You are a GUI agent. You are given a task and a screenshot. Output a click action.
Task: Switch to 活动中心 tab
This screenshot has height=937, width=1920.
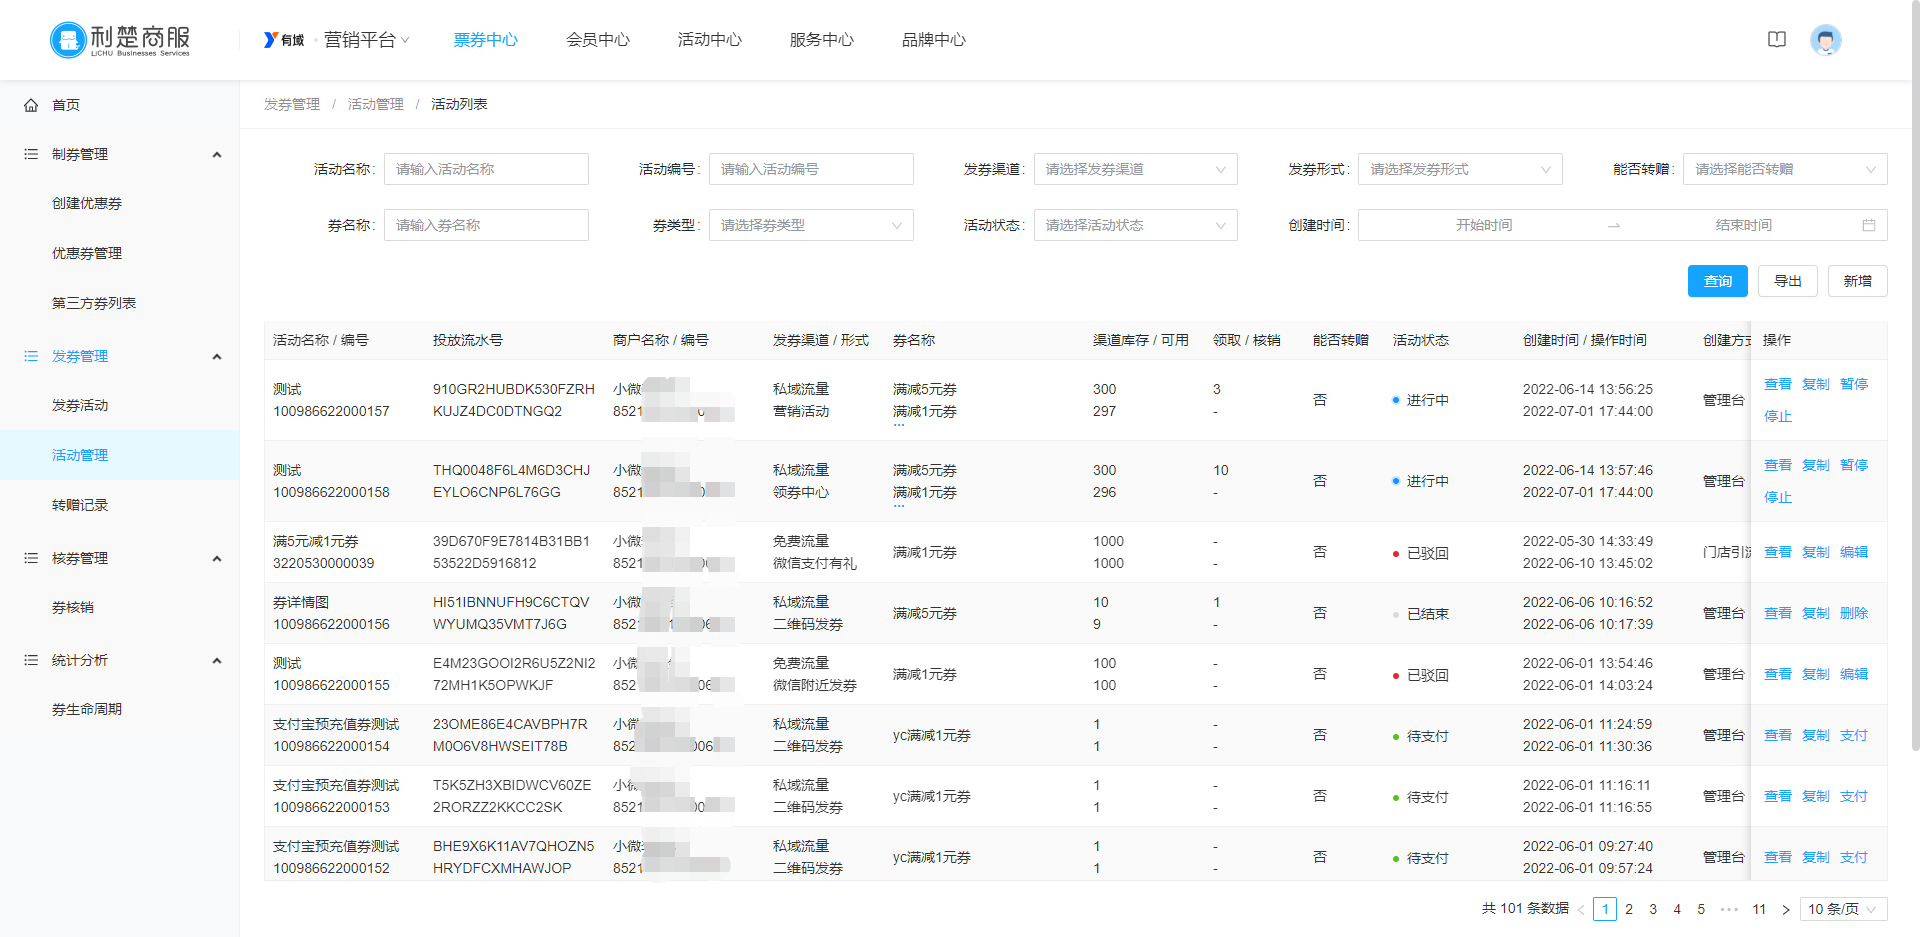(x=710, y=40)
